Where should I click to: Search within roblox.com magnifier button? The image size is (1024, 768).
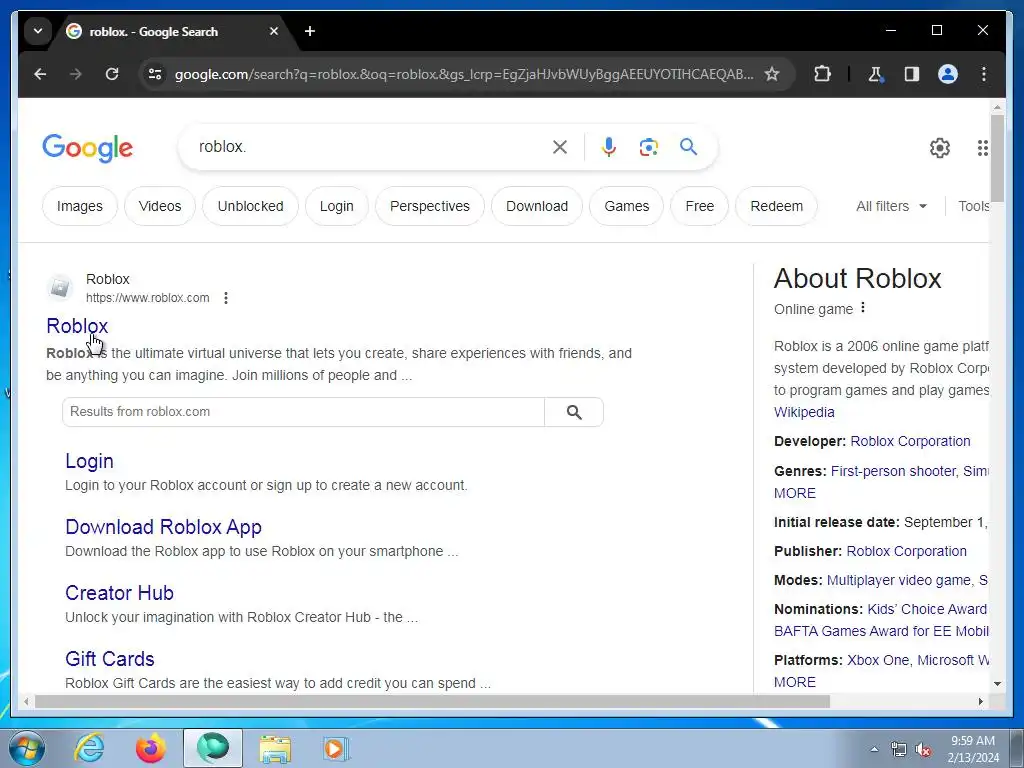click(x=574, y=412)
